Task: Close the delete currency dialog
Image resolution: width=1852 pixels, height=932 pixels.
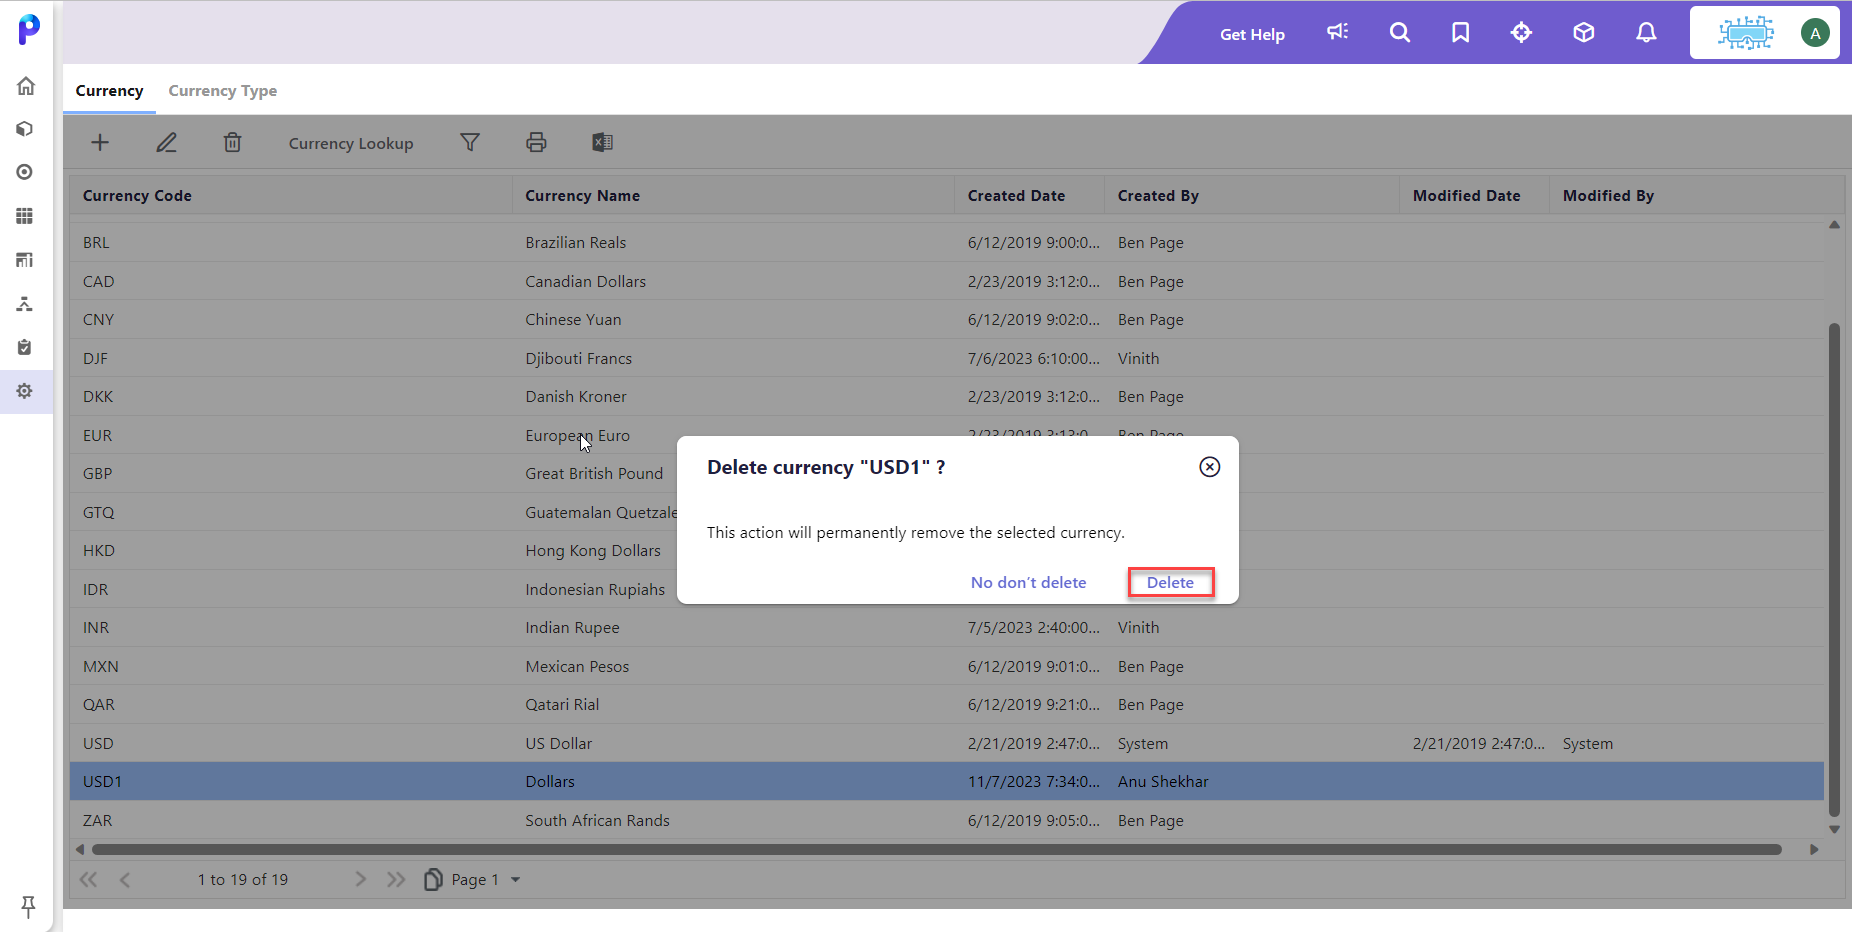Action: pos(1210,467)
